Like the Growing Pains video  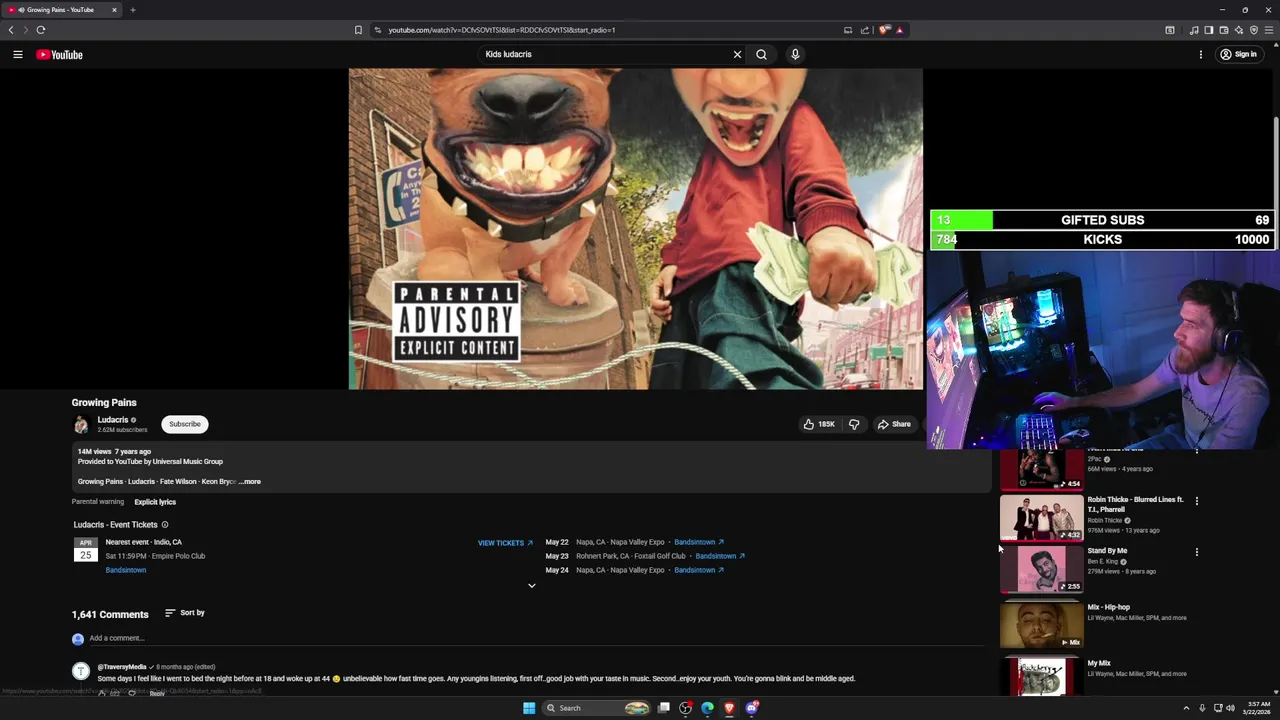click(x=818, y=424)
